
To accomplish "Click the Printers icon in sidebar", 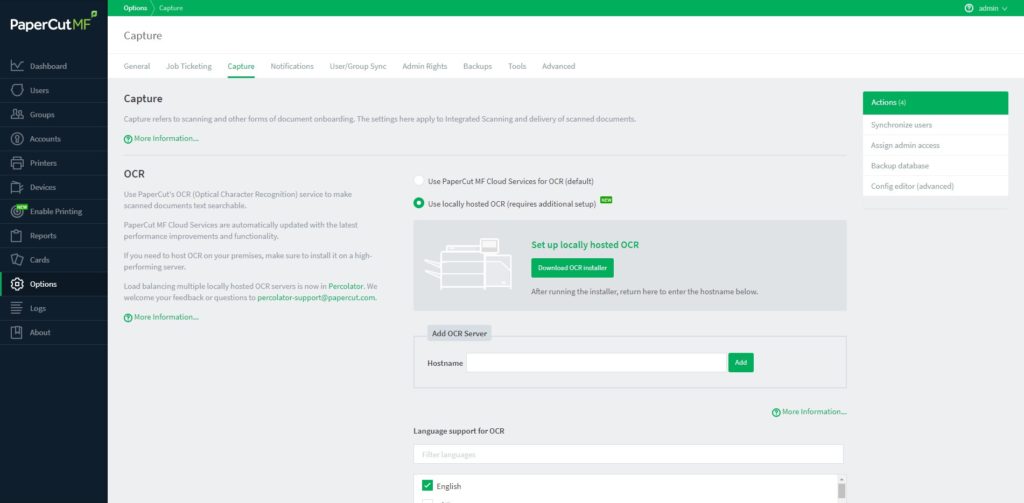I will [x=17, y=163].
